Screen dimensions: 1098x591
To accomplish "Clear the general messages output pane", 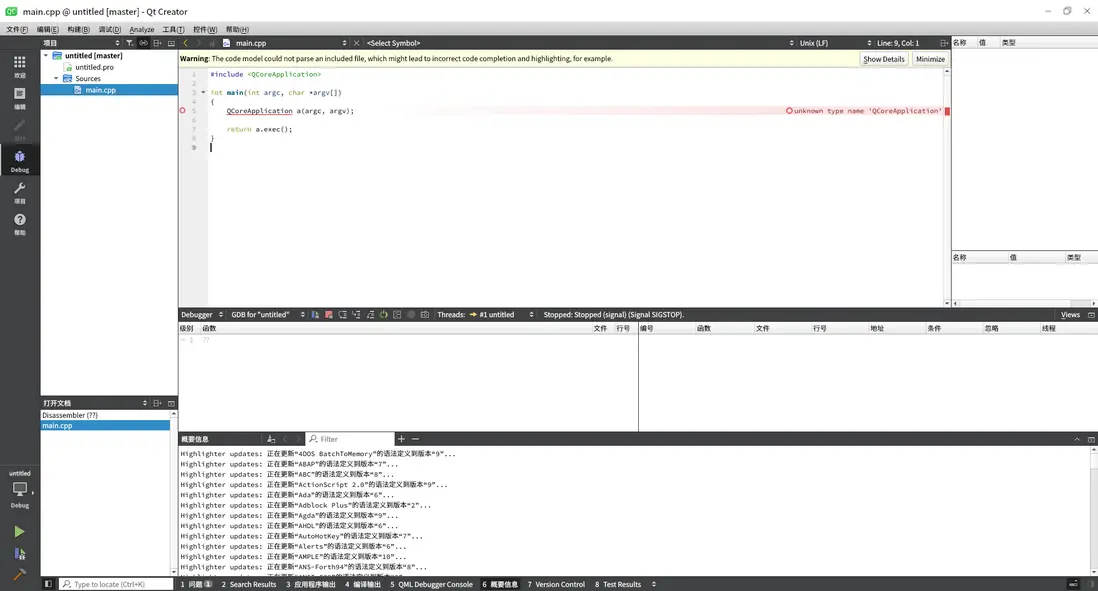I will pyautogui.click(x=271, y=439).
